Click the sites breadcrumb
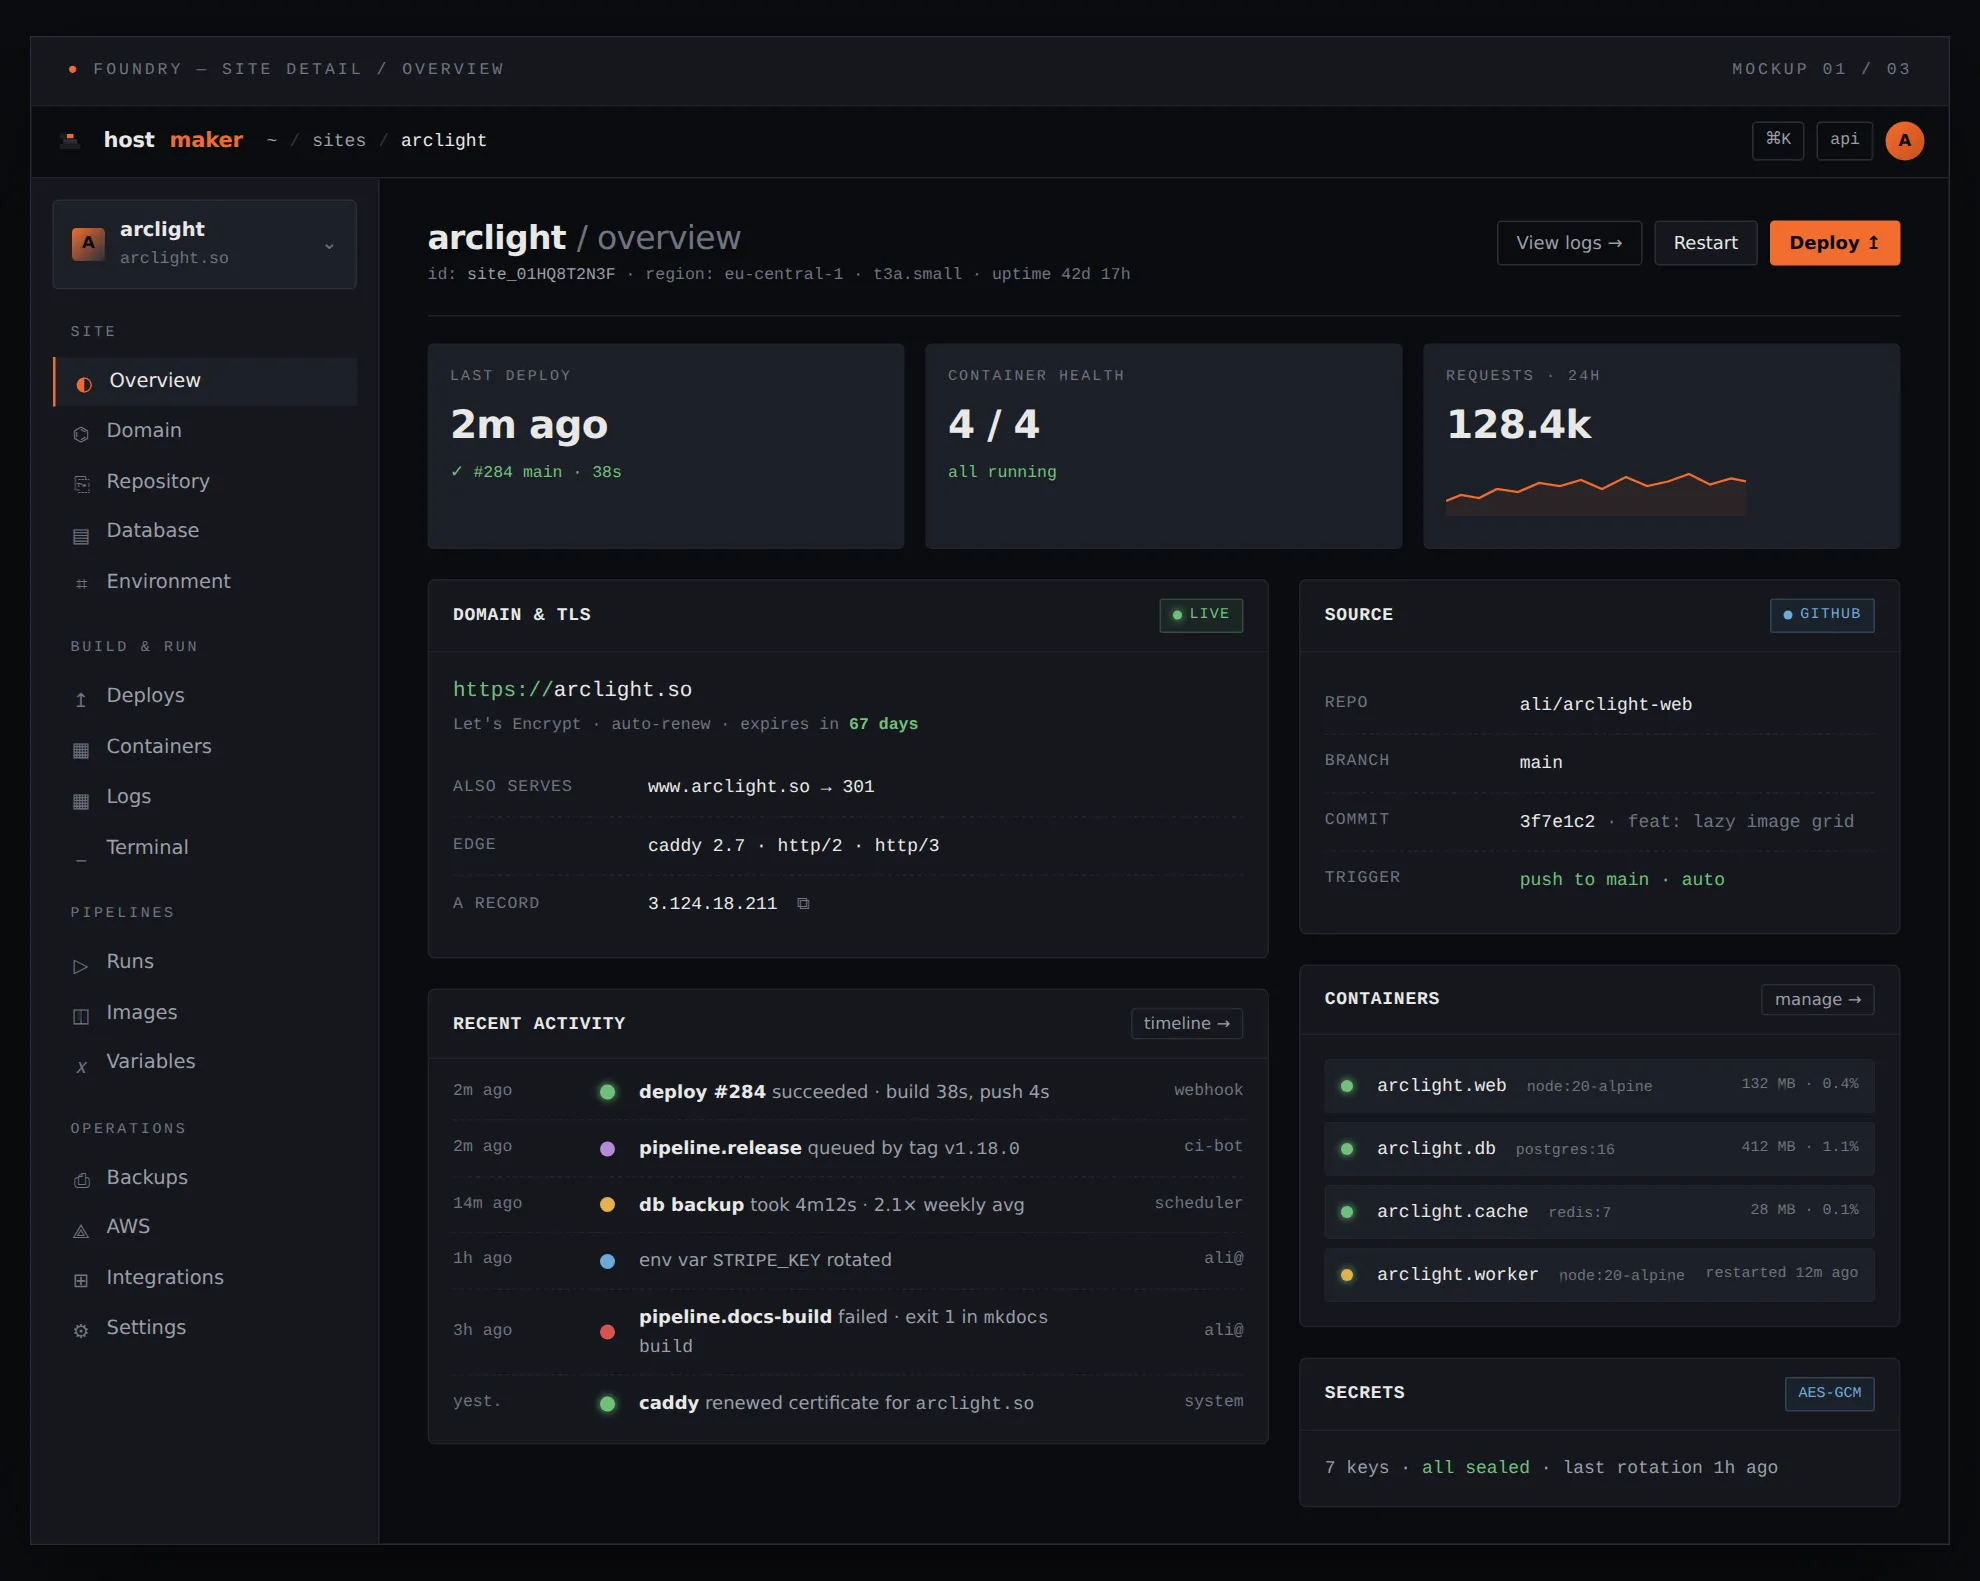This screenshot has height=1581, width=1980. click(x=339, y=141)
